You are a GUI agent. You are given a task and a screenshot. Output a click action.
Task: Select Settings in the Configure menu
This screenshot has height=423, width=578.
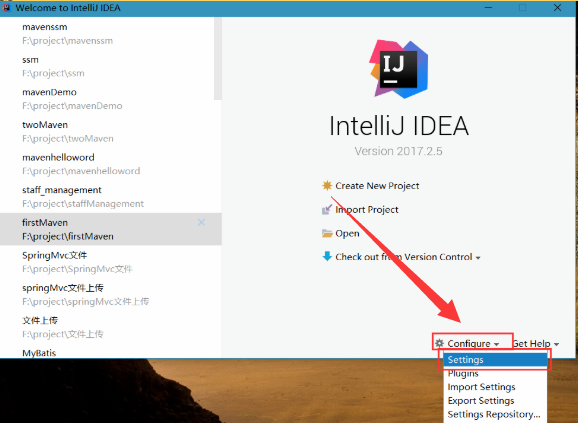tap(495, 360)
